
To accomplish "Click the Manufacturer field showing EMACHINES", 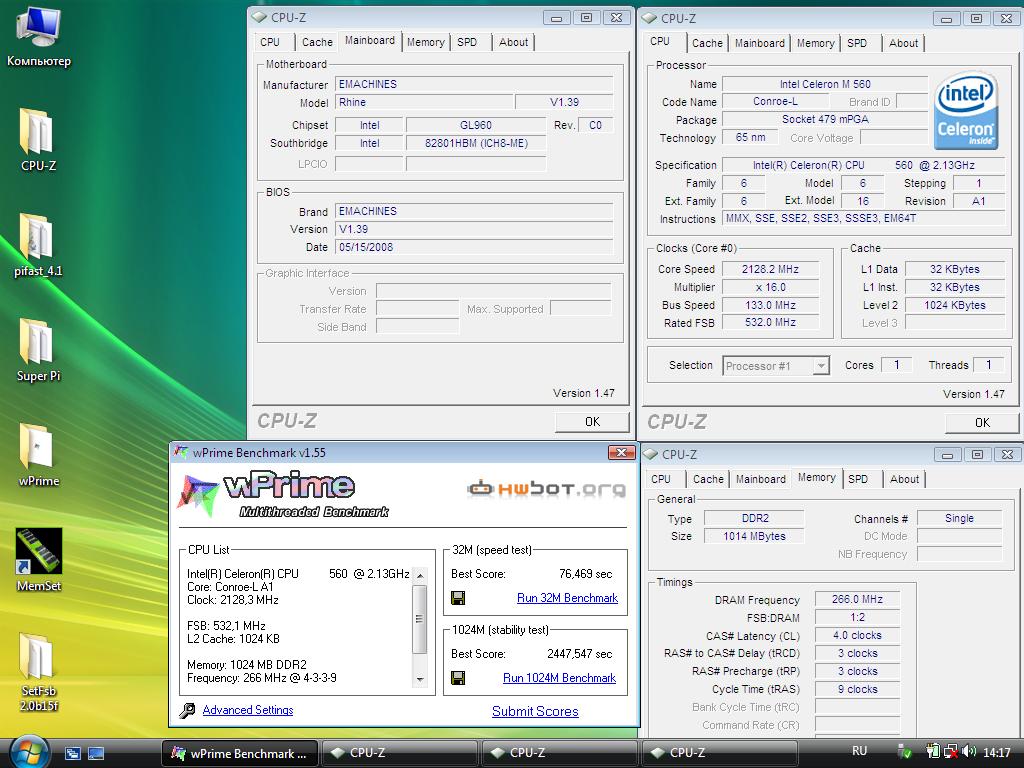I will tap(474, 84).
